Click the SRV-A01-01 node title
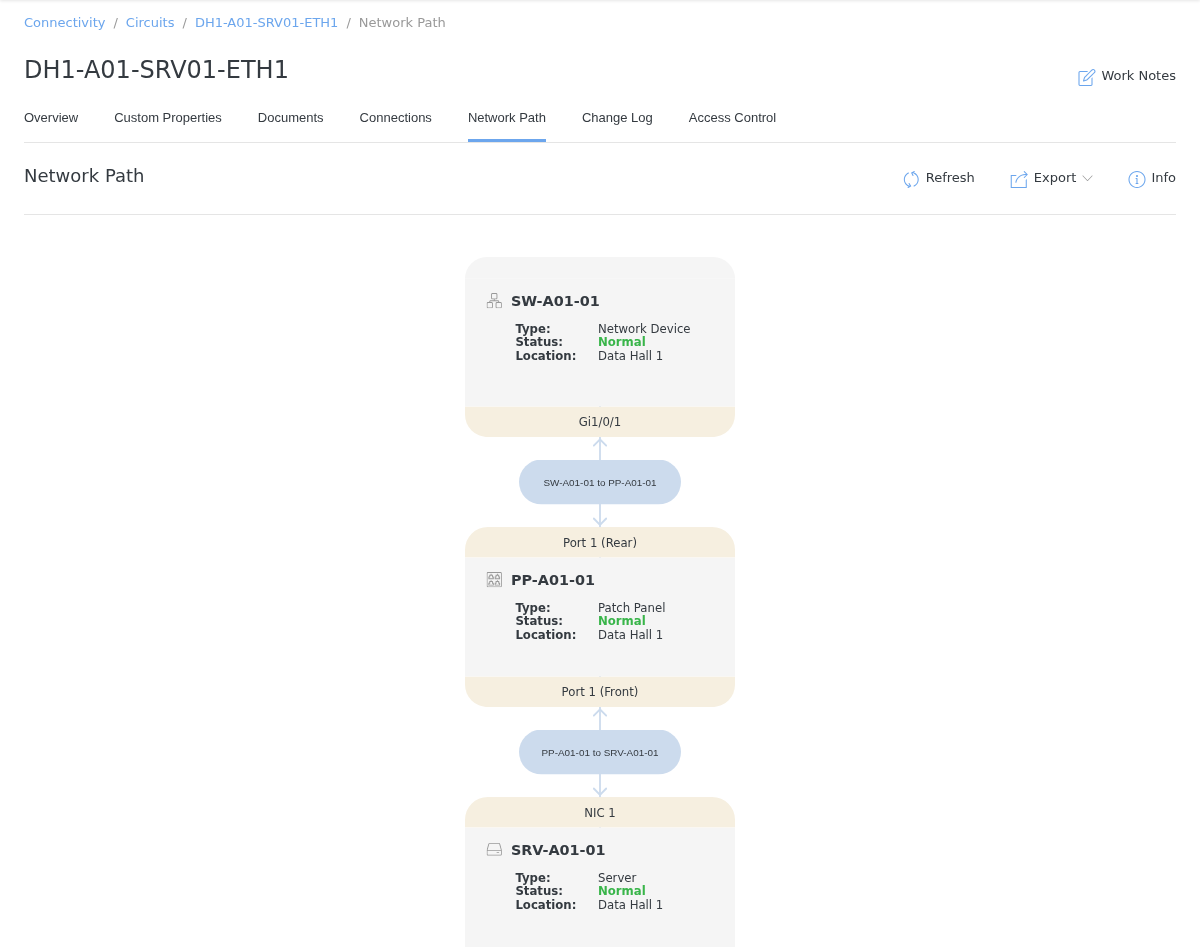Screen dimensions: 1200x952 click(x=558, y=850)
